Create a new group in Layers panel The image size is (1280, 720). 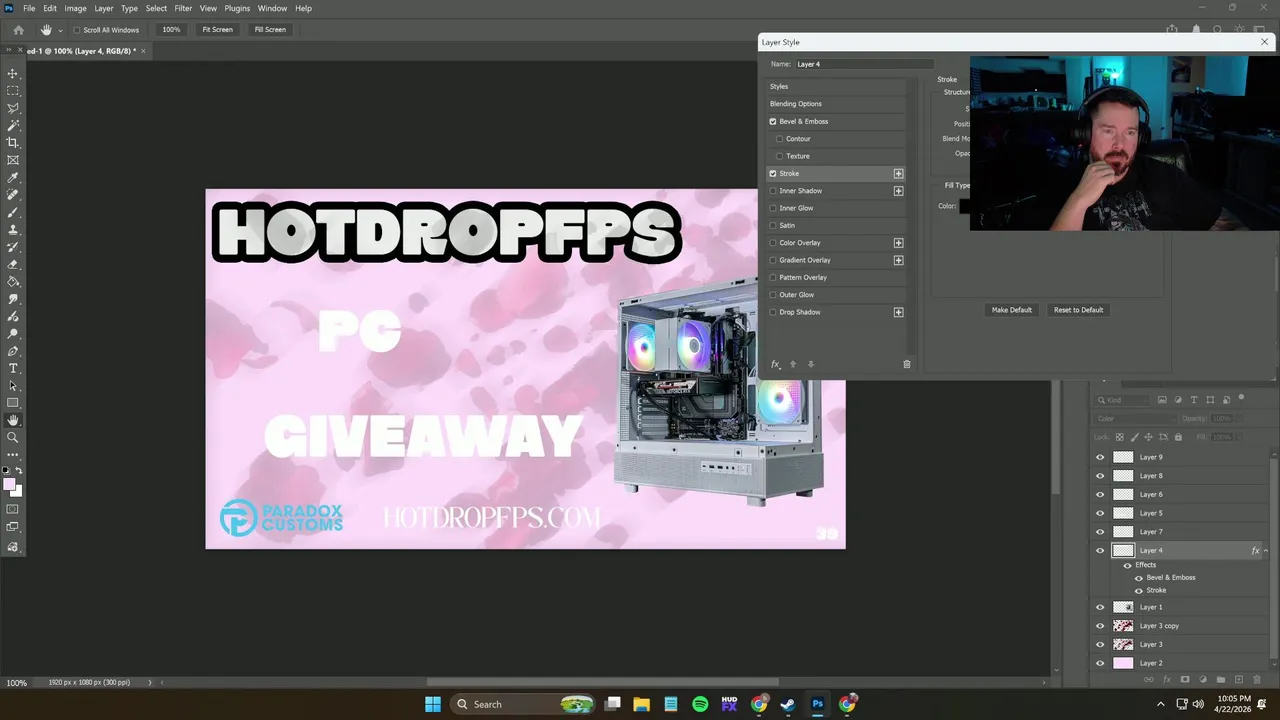(1220, 680)
